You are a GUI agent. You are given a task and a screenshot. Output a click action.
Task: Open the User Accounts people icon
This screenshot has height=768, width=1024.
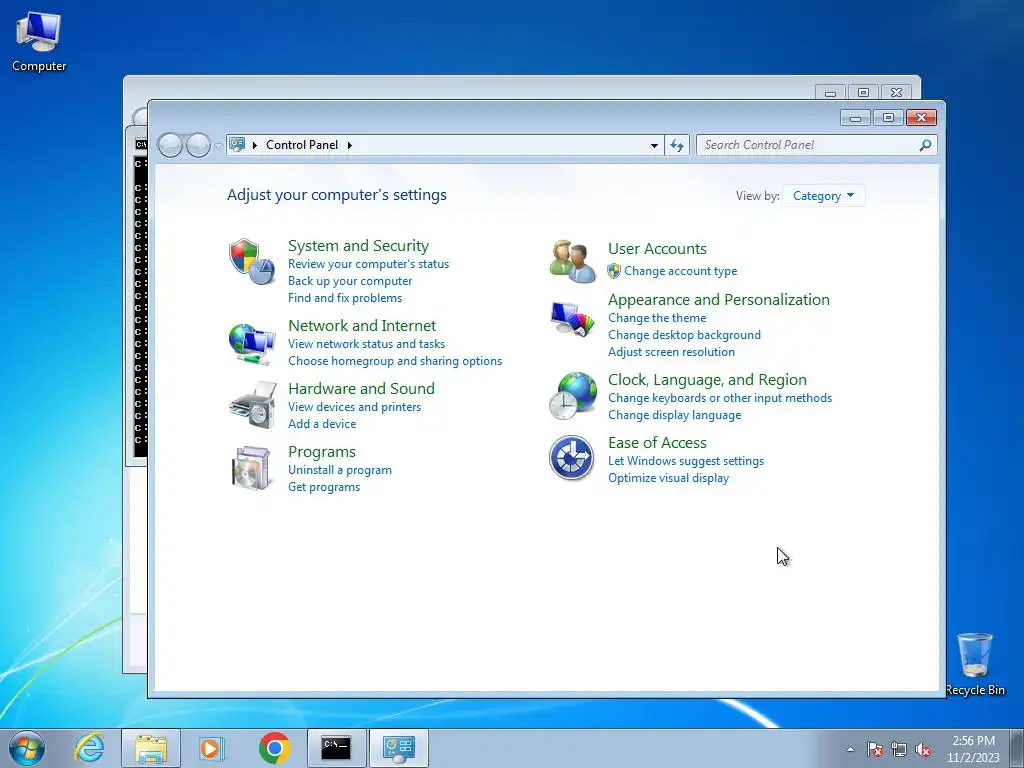pos(572,261)
